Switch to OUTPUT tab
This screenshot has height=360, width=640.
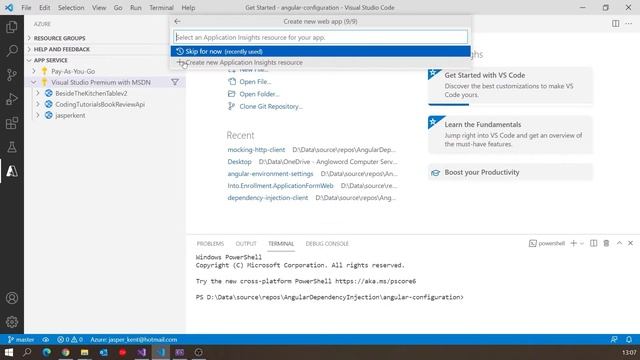(x=246, y=244)
